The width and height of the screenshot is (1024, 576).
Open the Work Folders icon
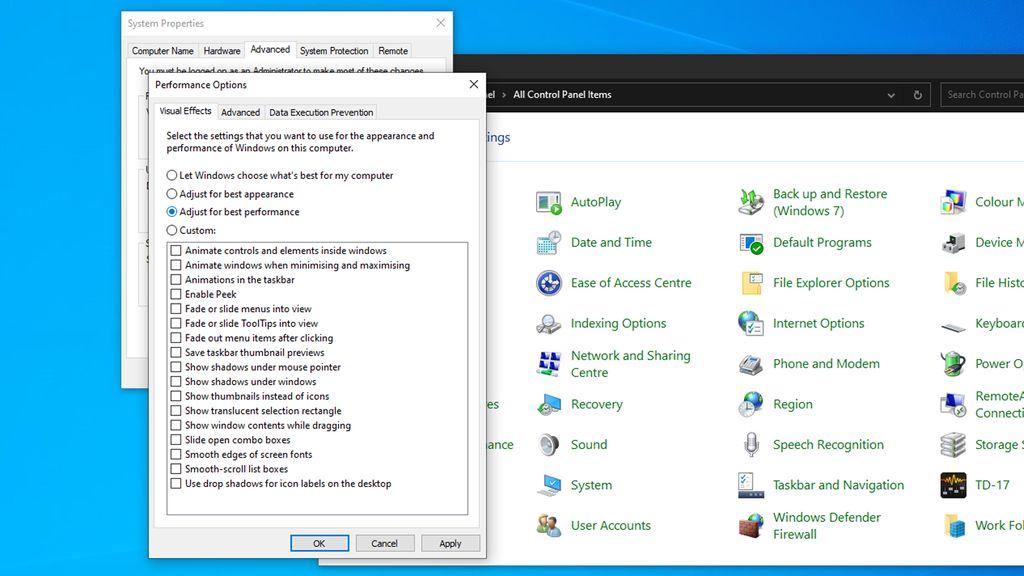[953, 526]
